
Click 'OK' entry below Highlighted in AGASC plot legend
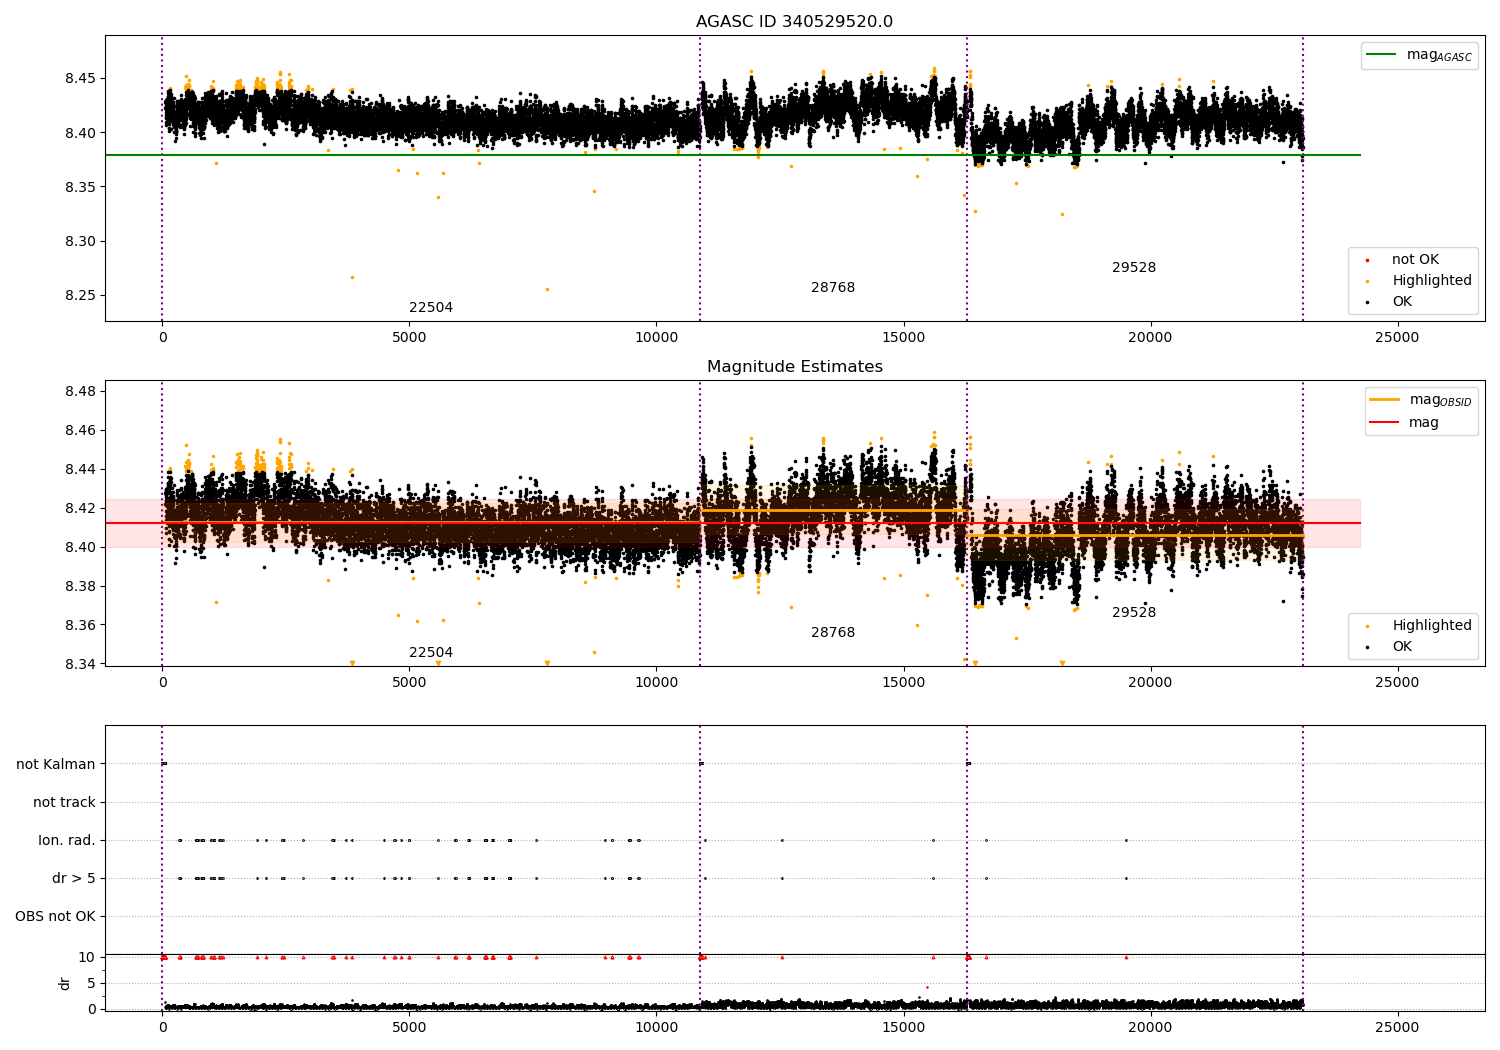(1402, 302)
